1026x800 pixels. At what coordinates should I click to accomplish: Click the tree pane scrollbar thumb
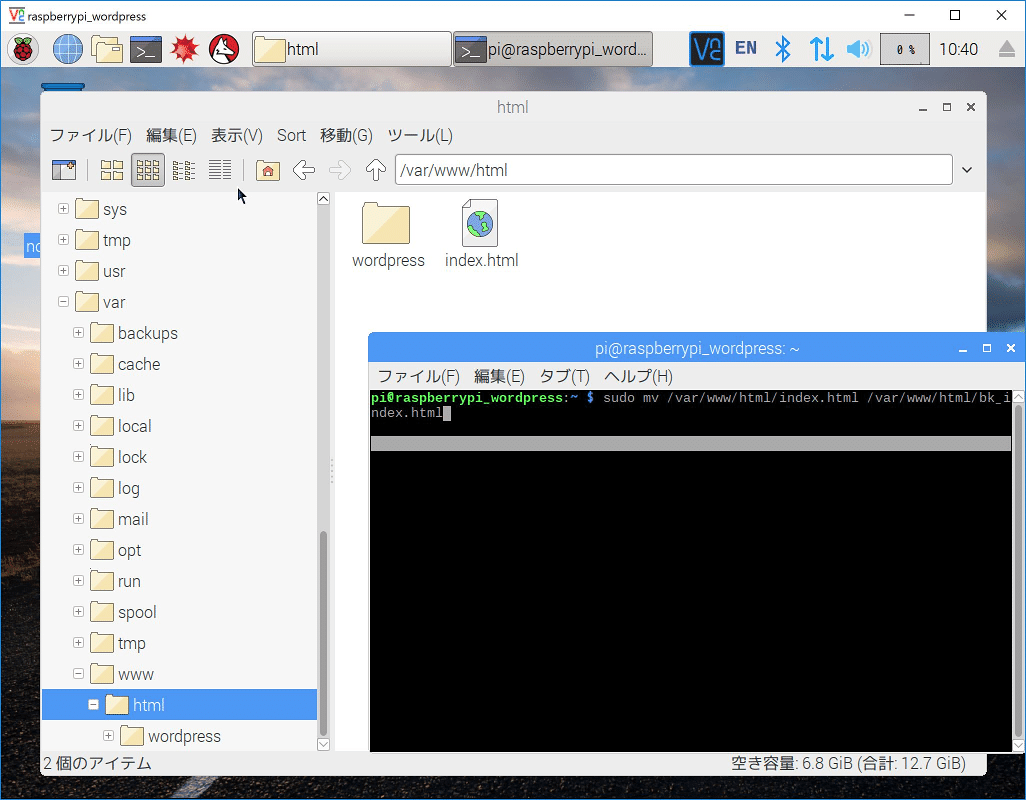[323, 634]
